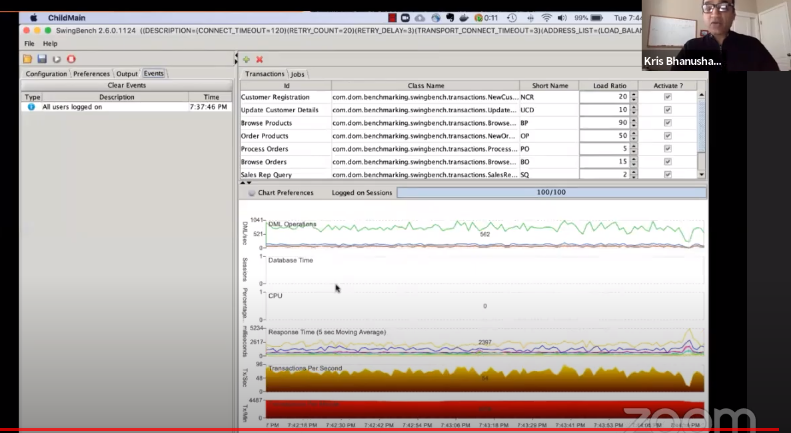Open the volume control in menu bar
This screenshot has width=791, height=433.
pyautogui.click(x=562, y=18)
